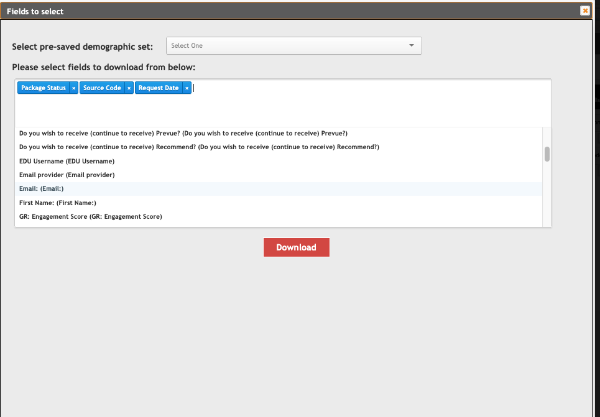Close the Fields to select dialog
Viewport: 600px width, 417px height.
point(585,11)
